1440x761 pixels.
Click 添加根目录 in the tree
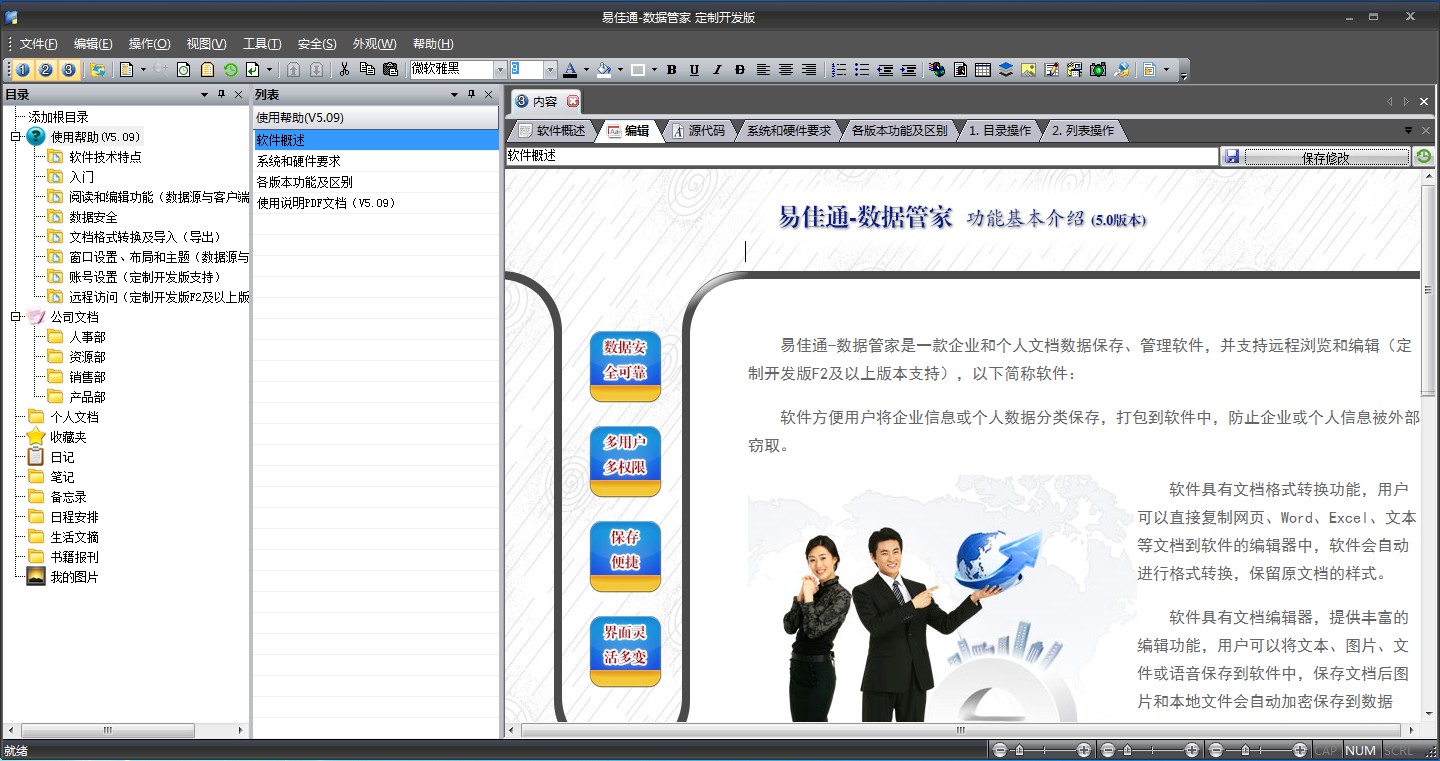(x=58, y=117)
